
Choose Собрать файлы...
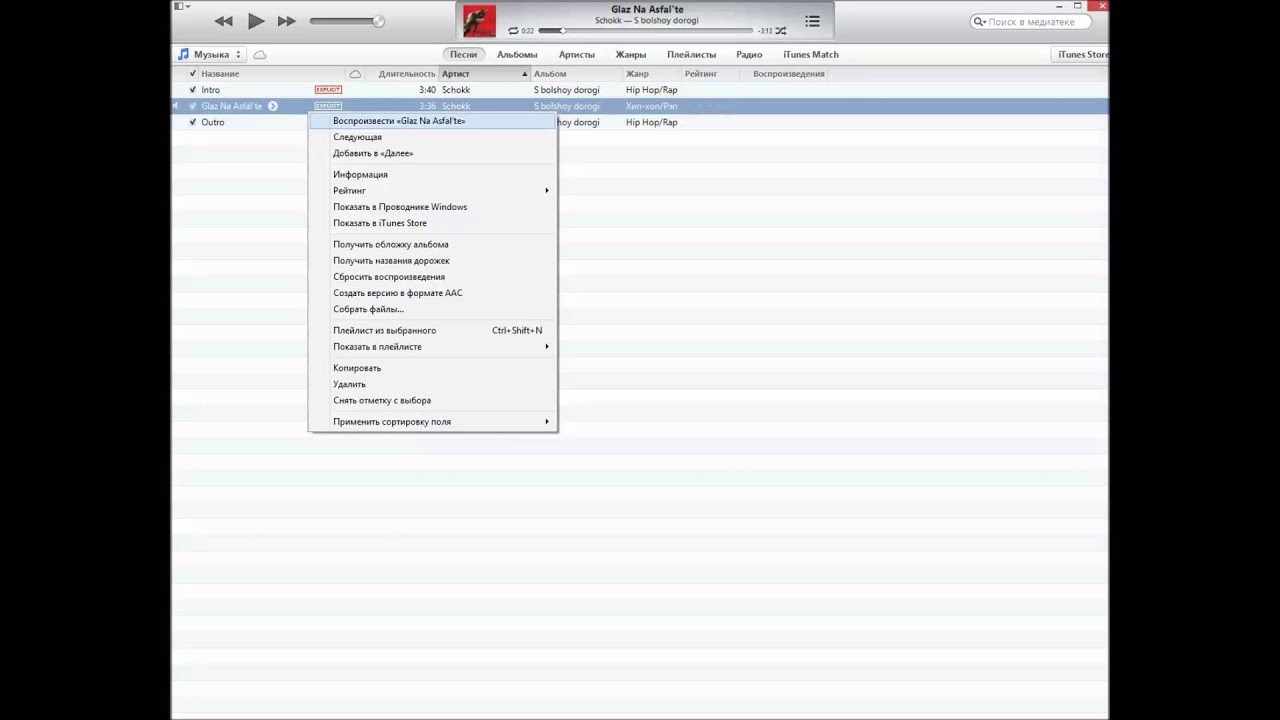[432, 309]
